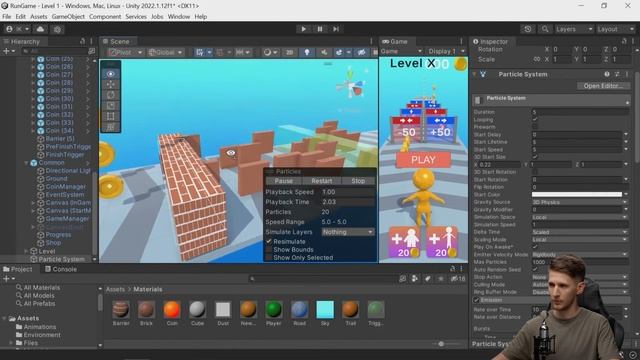Toggle the Looping checkbox in Inspector
Image resolution: width=640 pixels, height=360 pixels.
click(535, 119)
